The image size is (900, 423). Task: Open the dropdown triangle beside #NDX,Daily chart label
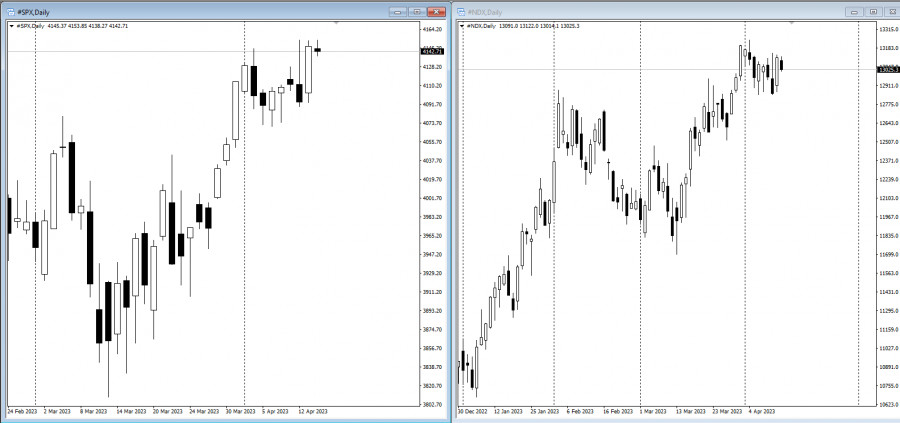463,26
